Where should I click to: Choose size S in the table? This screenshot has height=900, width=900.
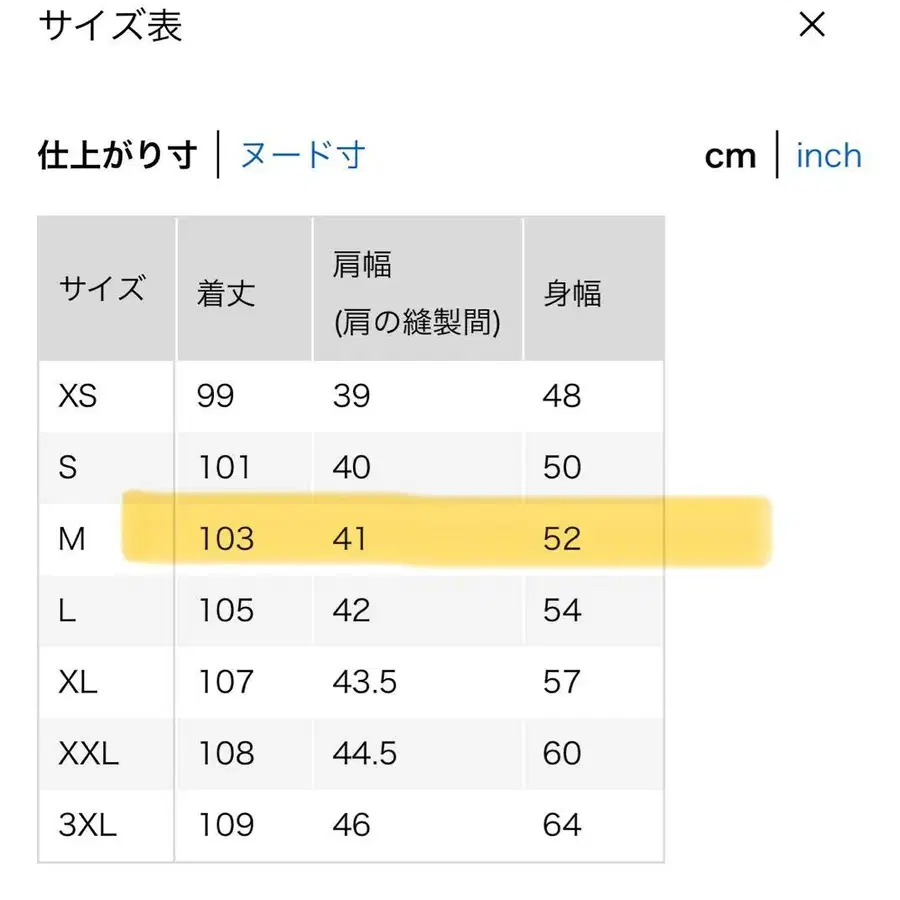pos(66,467)
